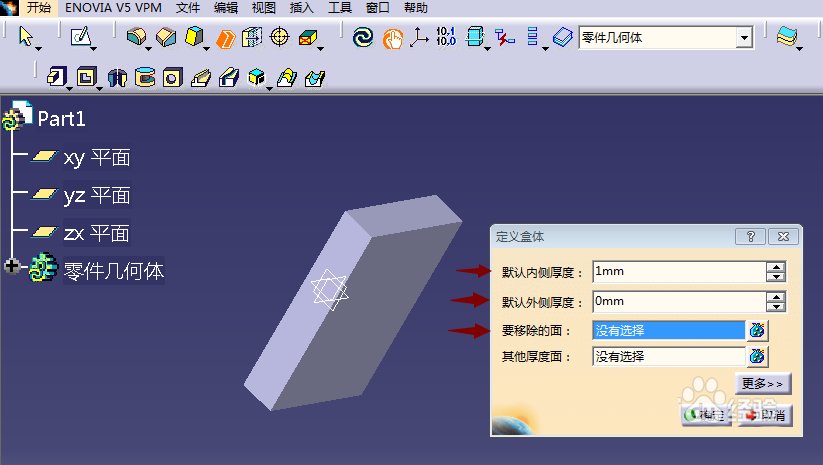Image resolution: width=823 pixels, height=465 pixels.
Task: Expand the Pocket tool flyout arrow
Action: coord(99,88)
